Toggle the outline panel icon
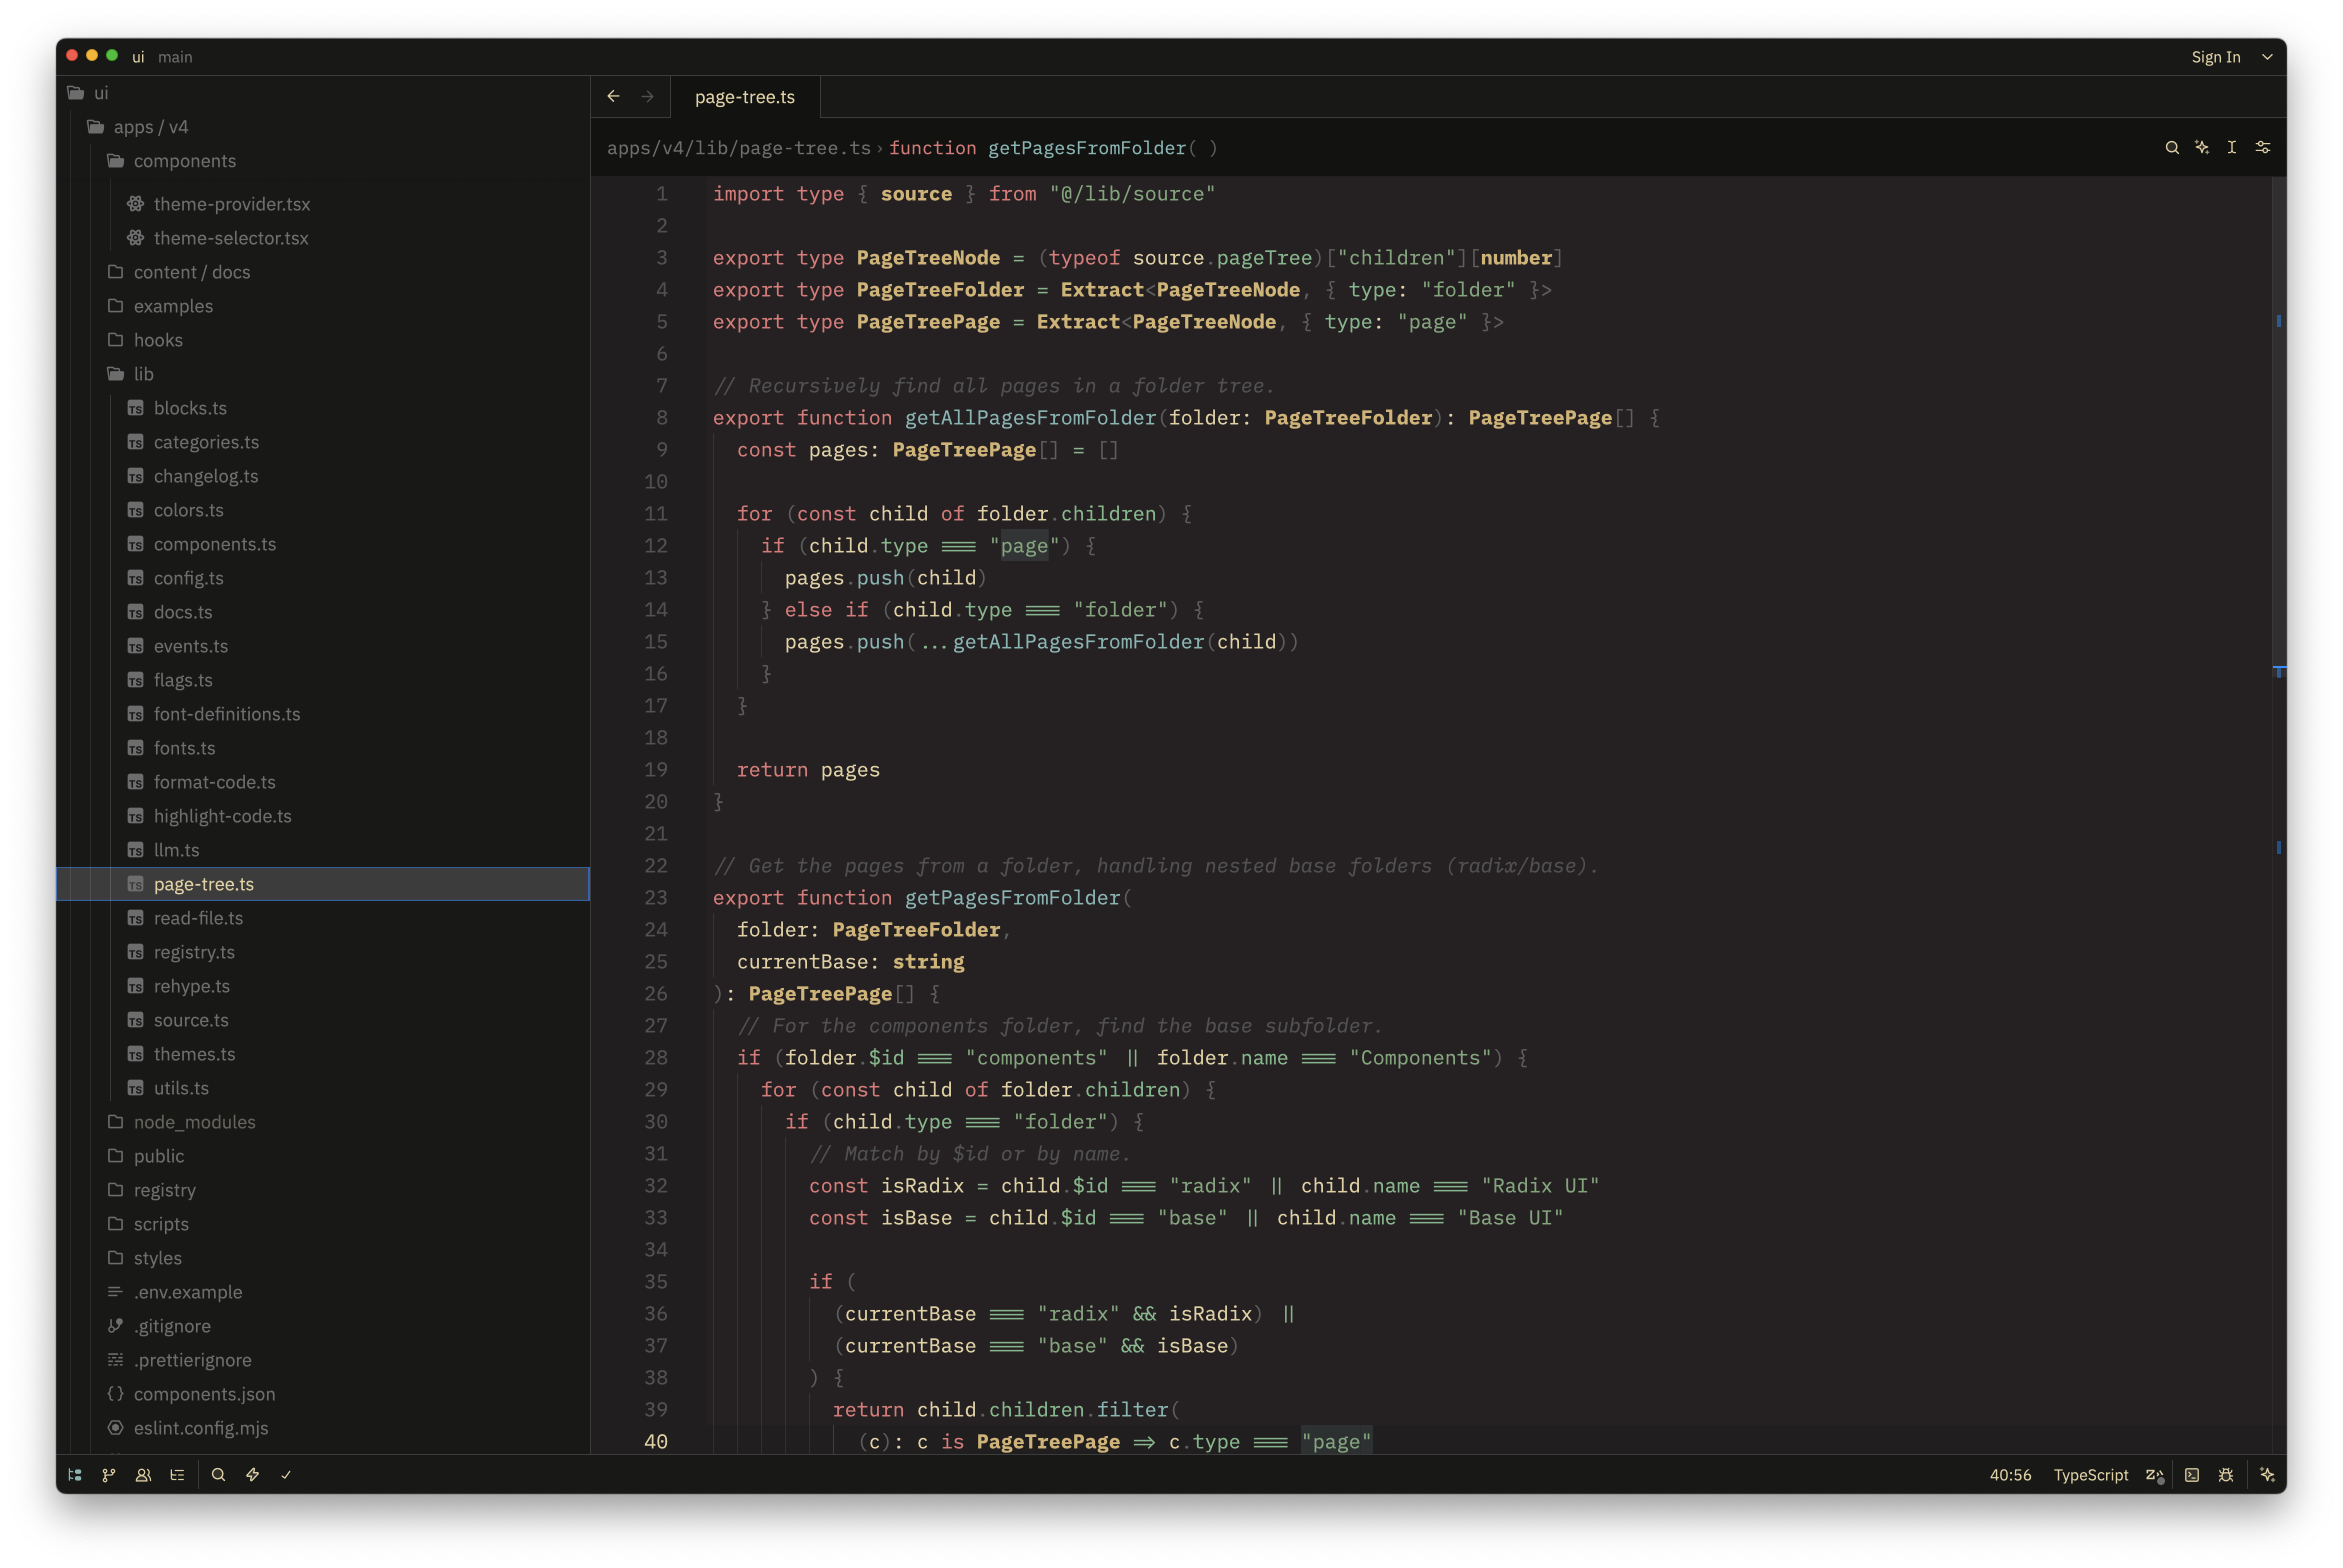 177,1474
